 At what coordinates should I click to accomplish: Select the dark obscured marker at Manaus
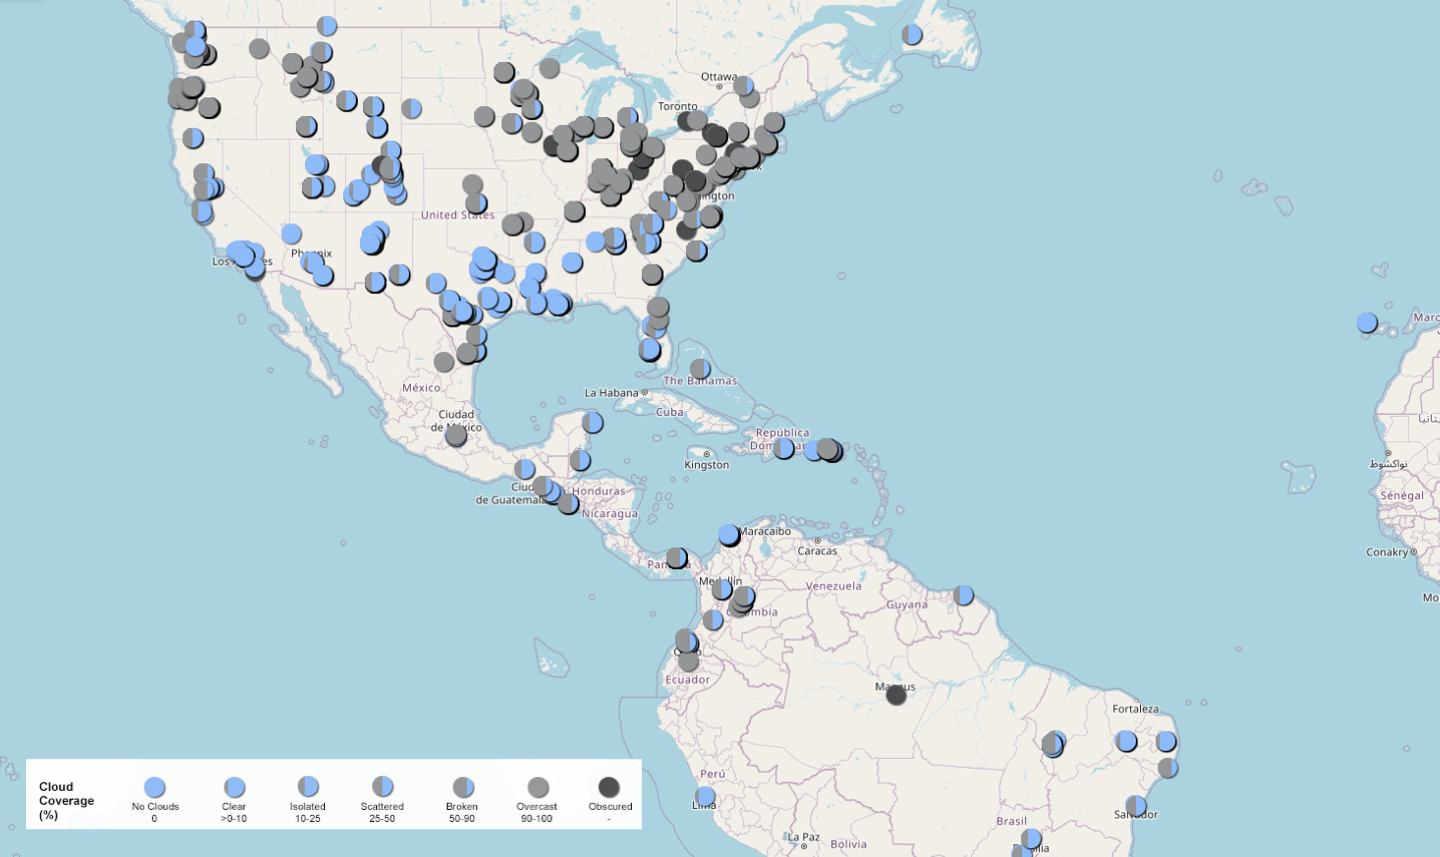coord(896,694)
